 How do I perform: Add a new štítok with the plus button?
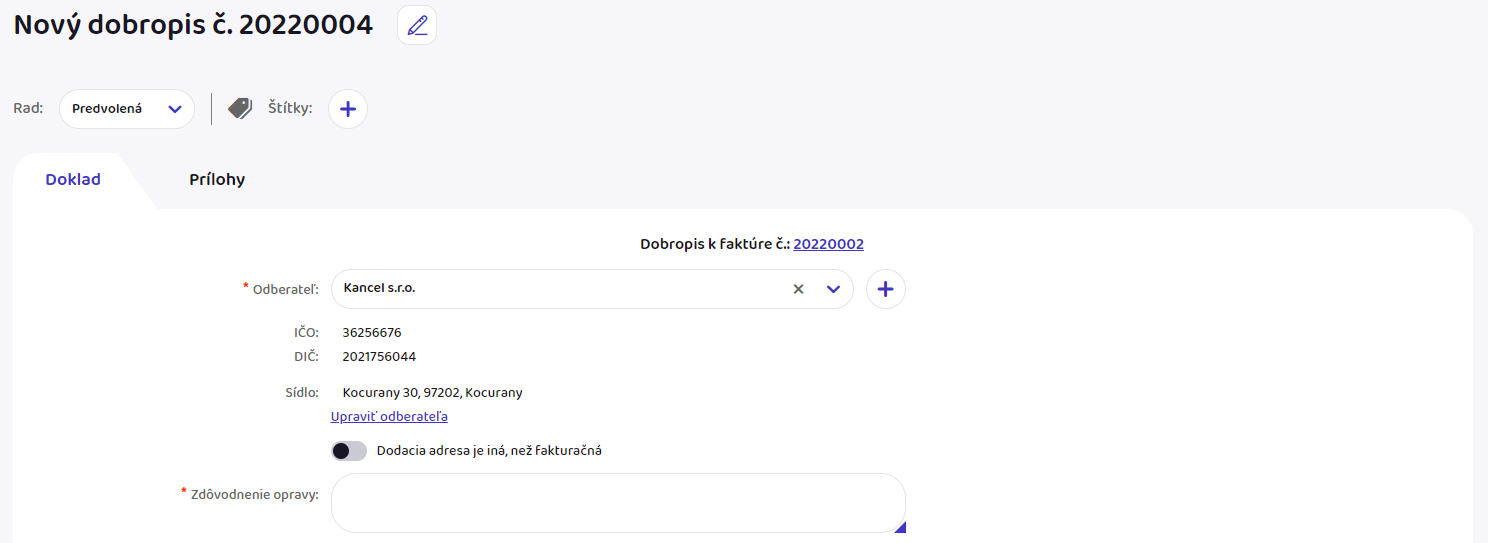click(348, 109)
